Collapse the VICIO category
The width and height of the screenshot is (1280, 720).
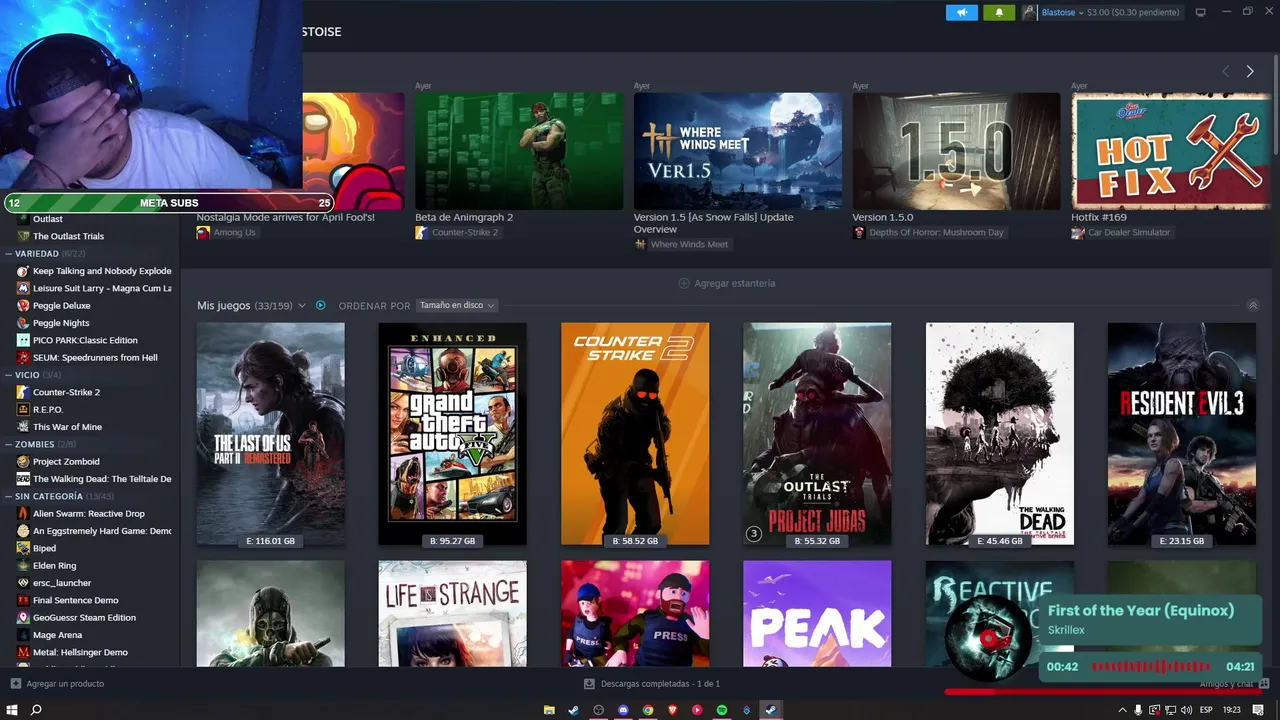tap(9, 375)
